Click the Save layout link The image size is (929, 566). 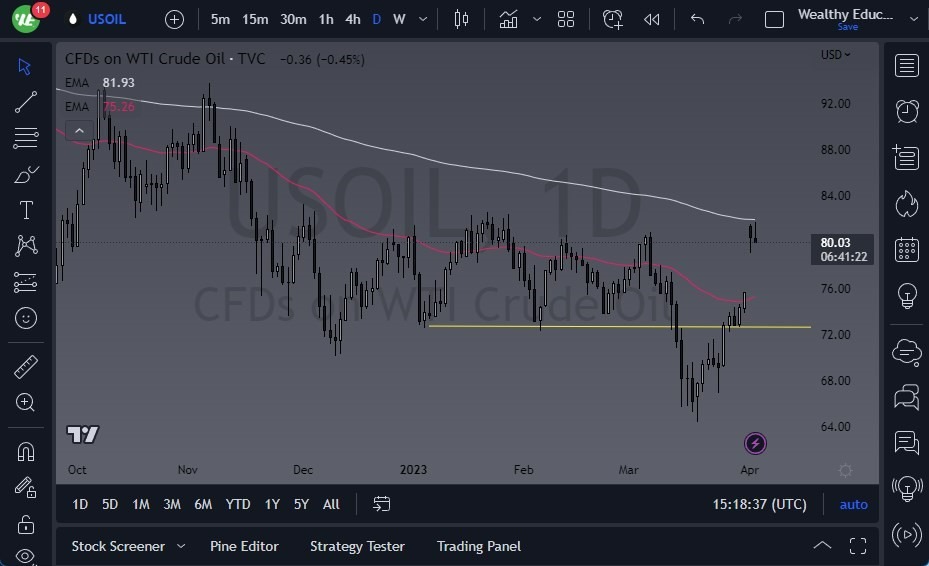click(847, 27)
